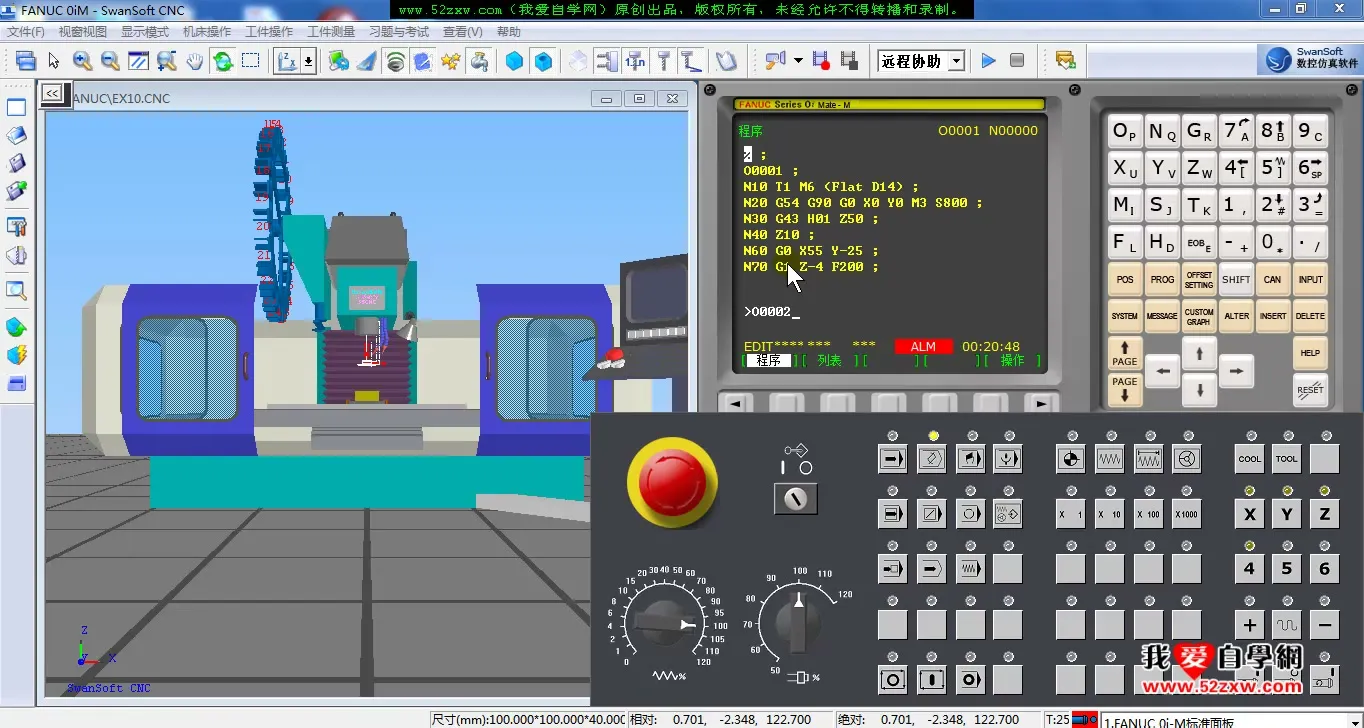Expand the view axis ZX dropdown arrow
The height and width of the screenshot is (728, 1364).
point(308,61)
